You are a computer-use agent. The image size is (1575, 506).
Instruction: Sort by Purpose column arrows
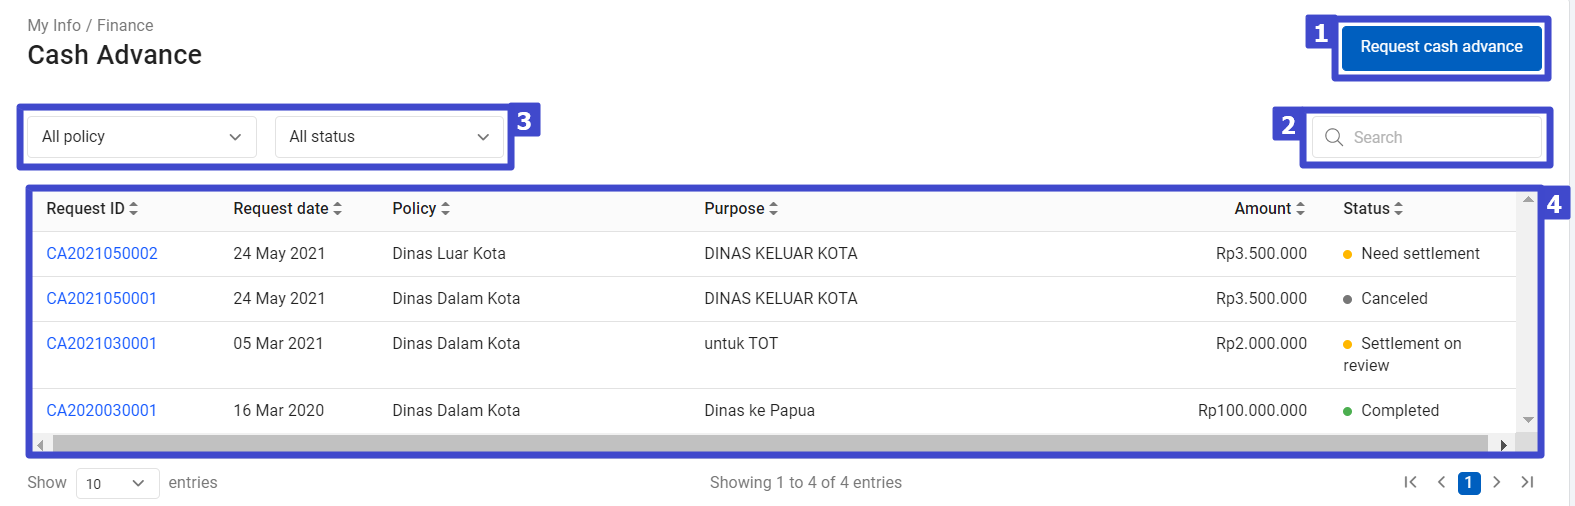773,208
